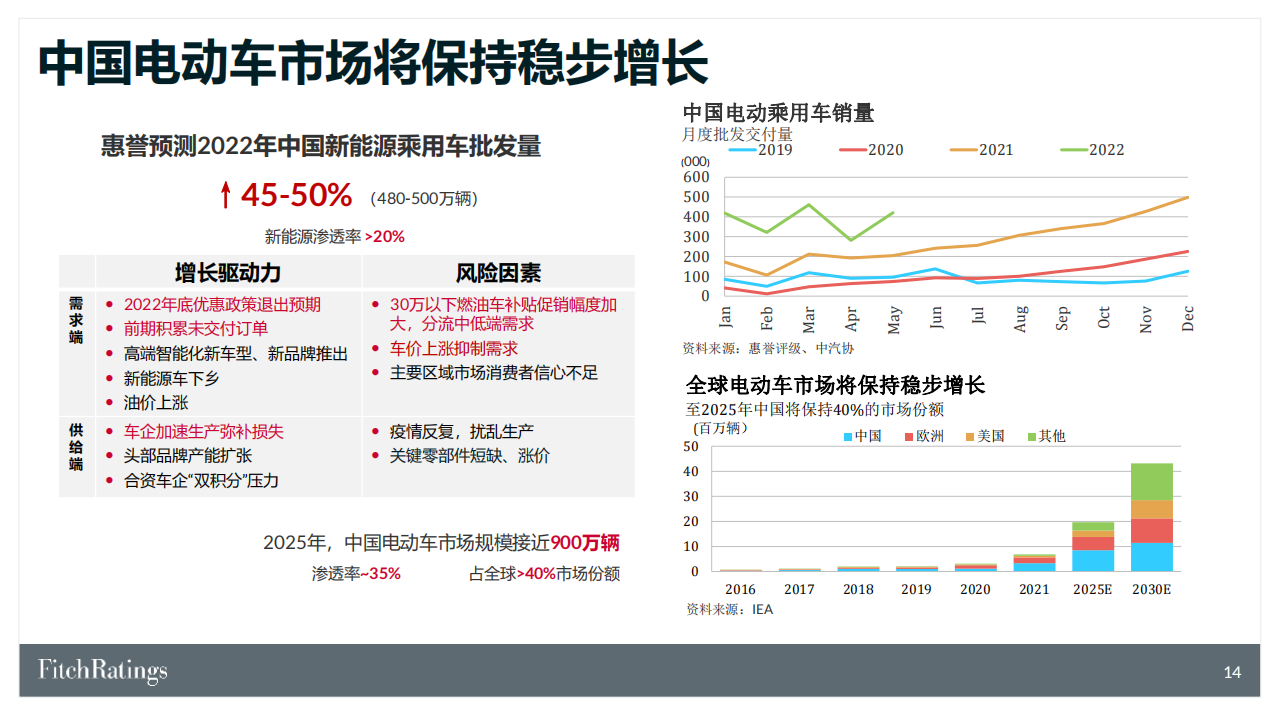Click chart title 中国电动乘用车销量

click(x=779, y=113)
